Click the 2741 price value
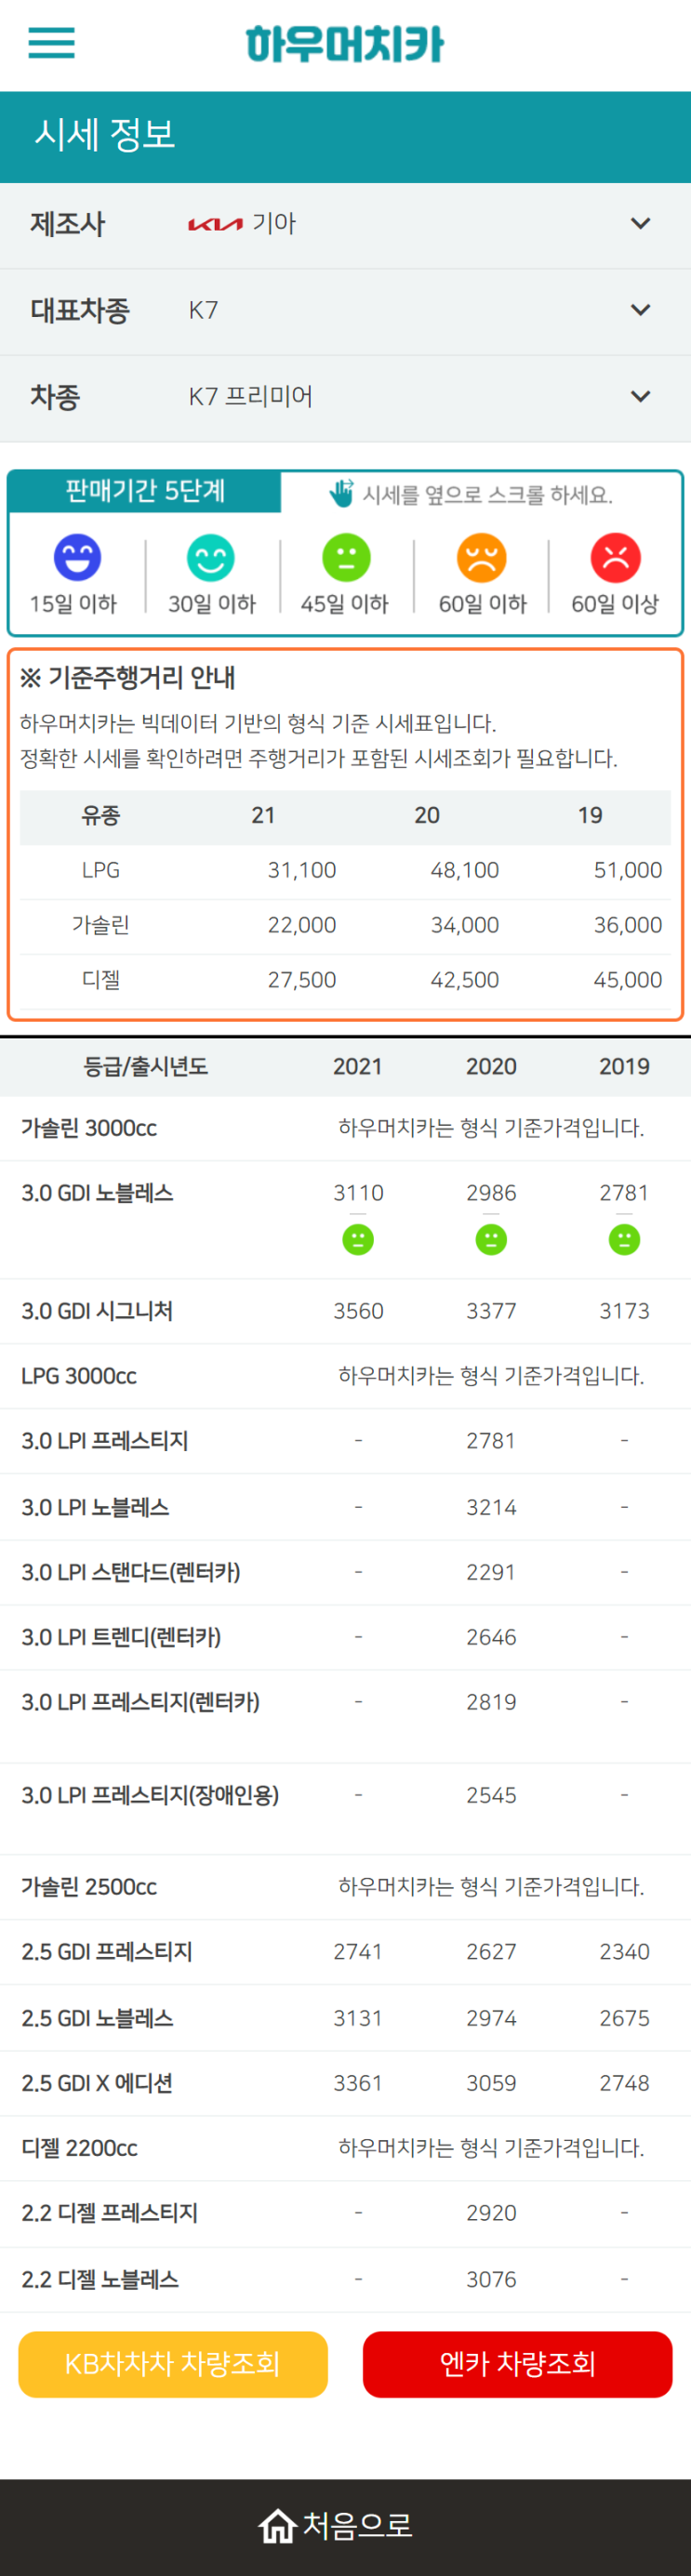Screen dimensions: 691x2576 tap(358, 1952)
